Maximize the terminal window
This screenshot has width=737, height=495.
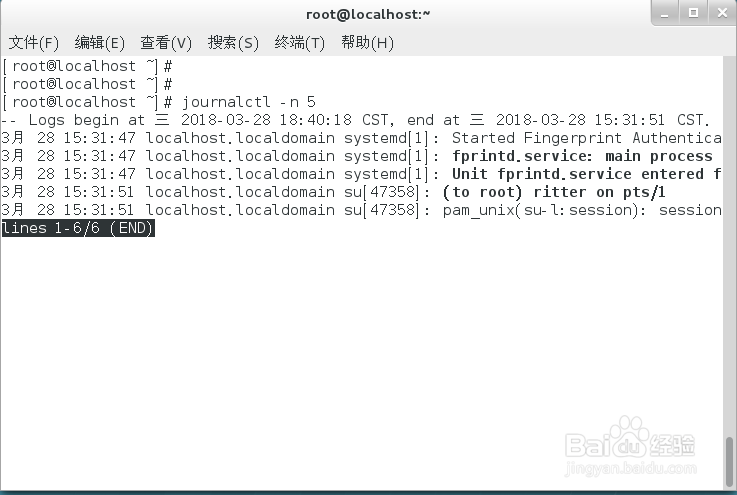point(693,13)
